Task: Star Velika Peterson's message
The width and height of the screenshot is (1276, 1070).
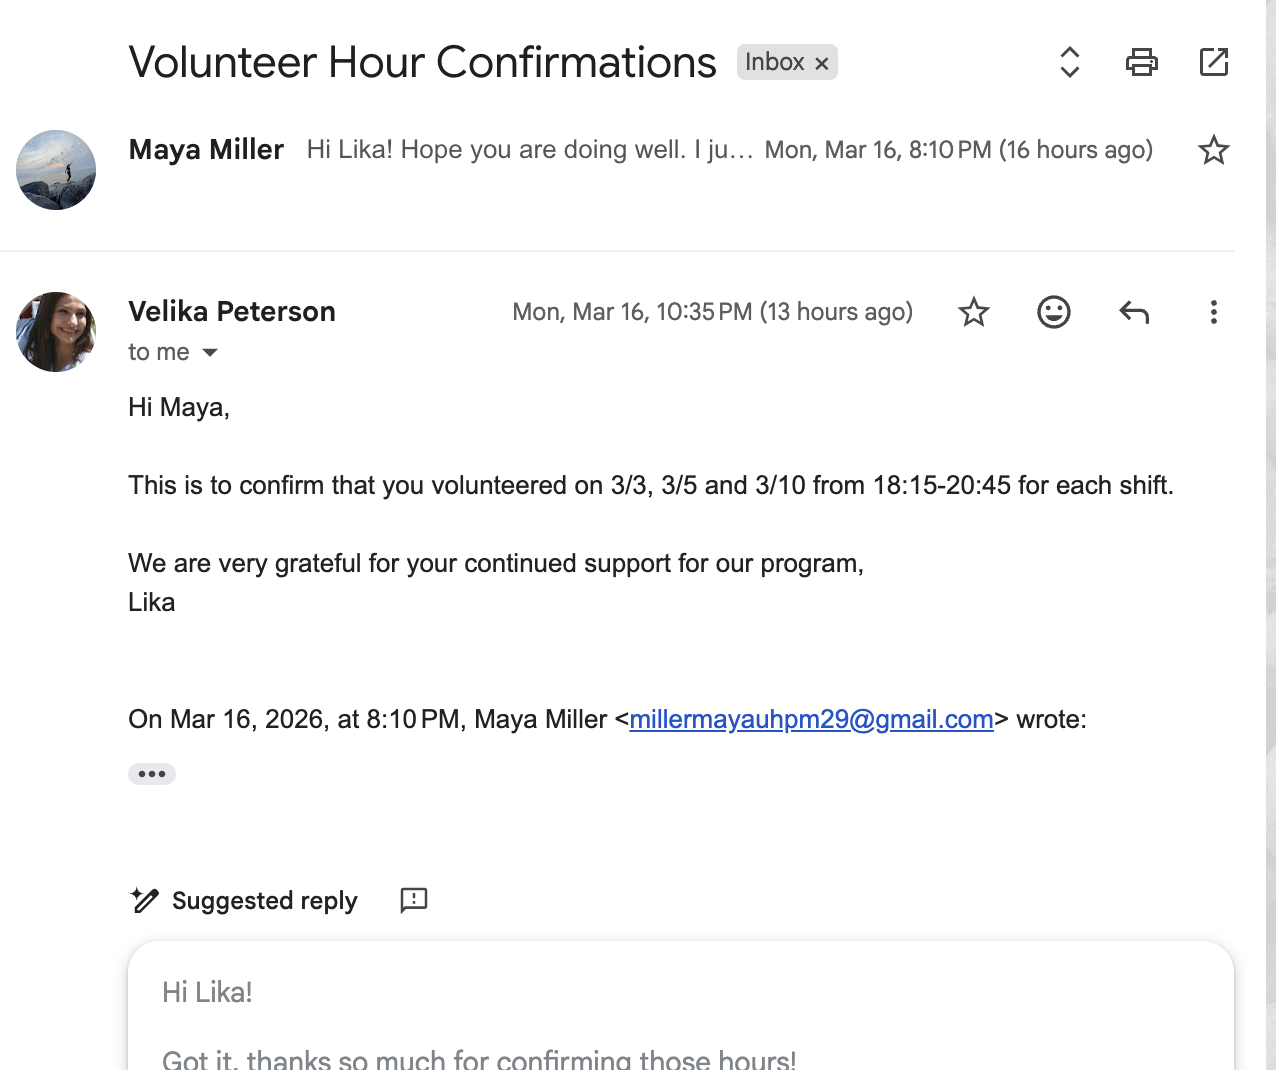Action: click(x=973, y=312)
